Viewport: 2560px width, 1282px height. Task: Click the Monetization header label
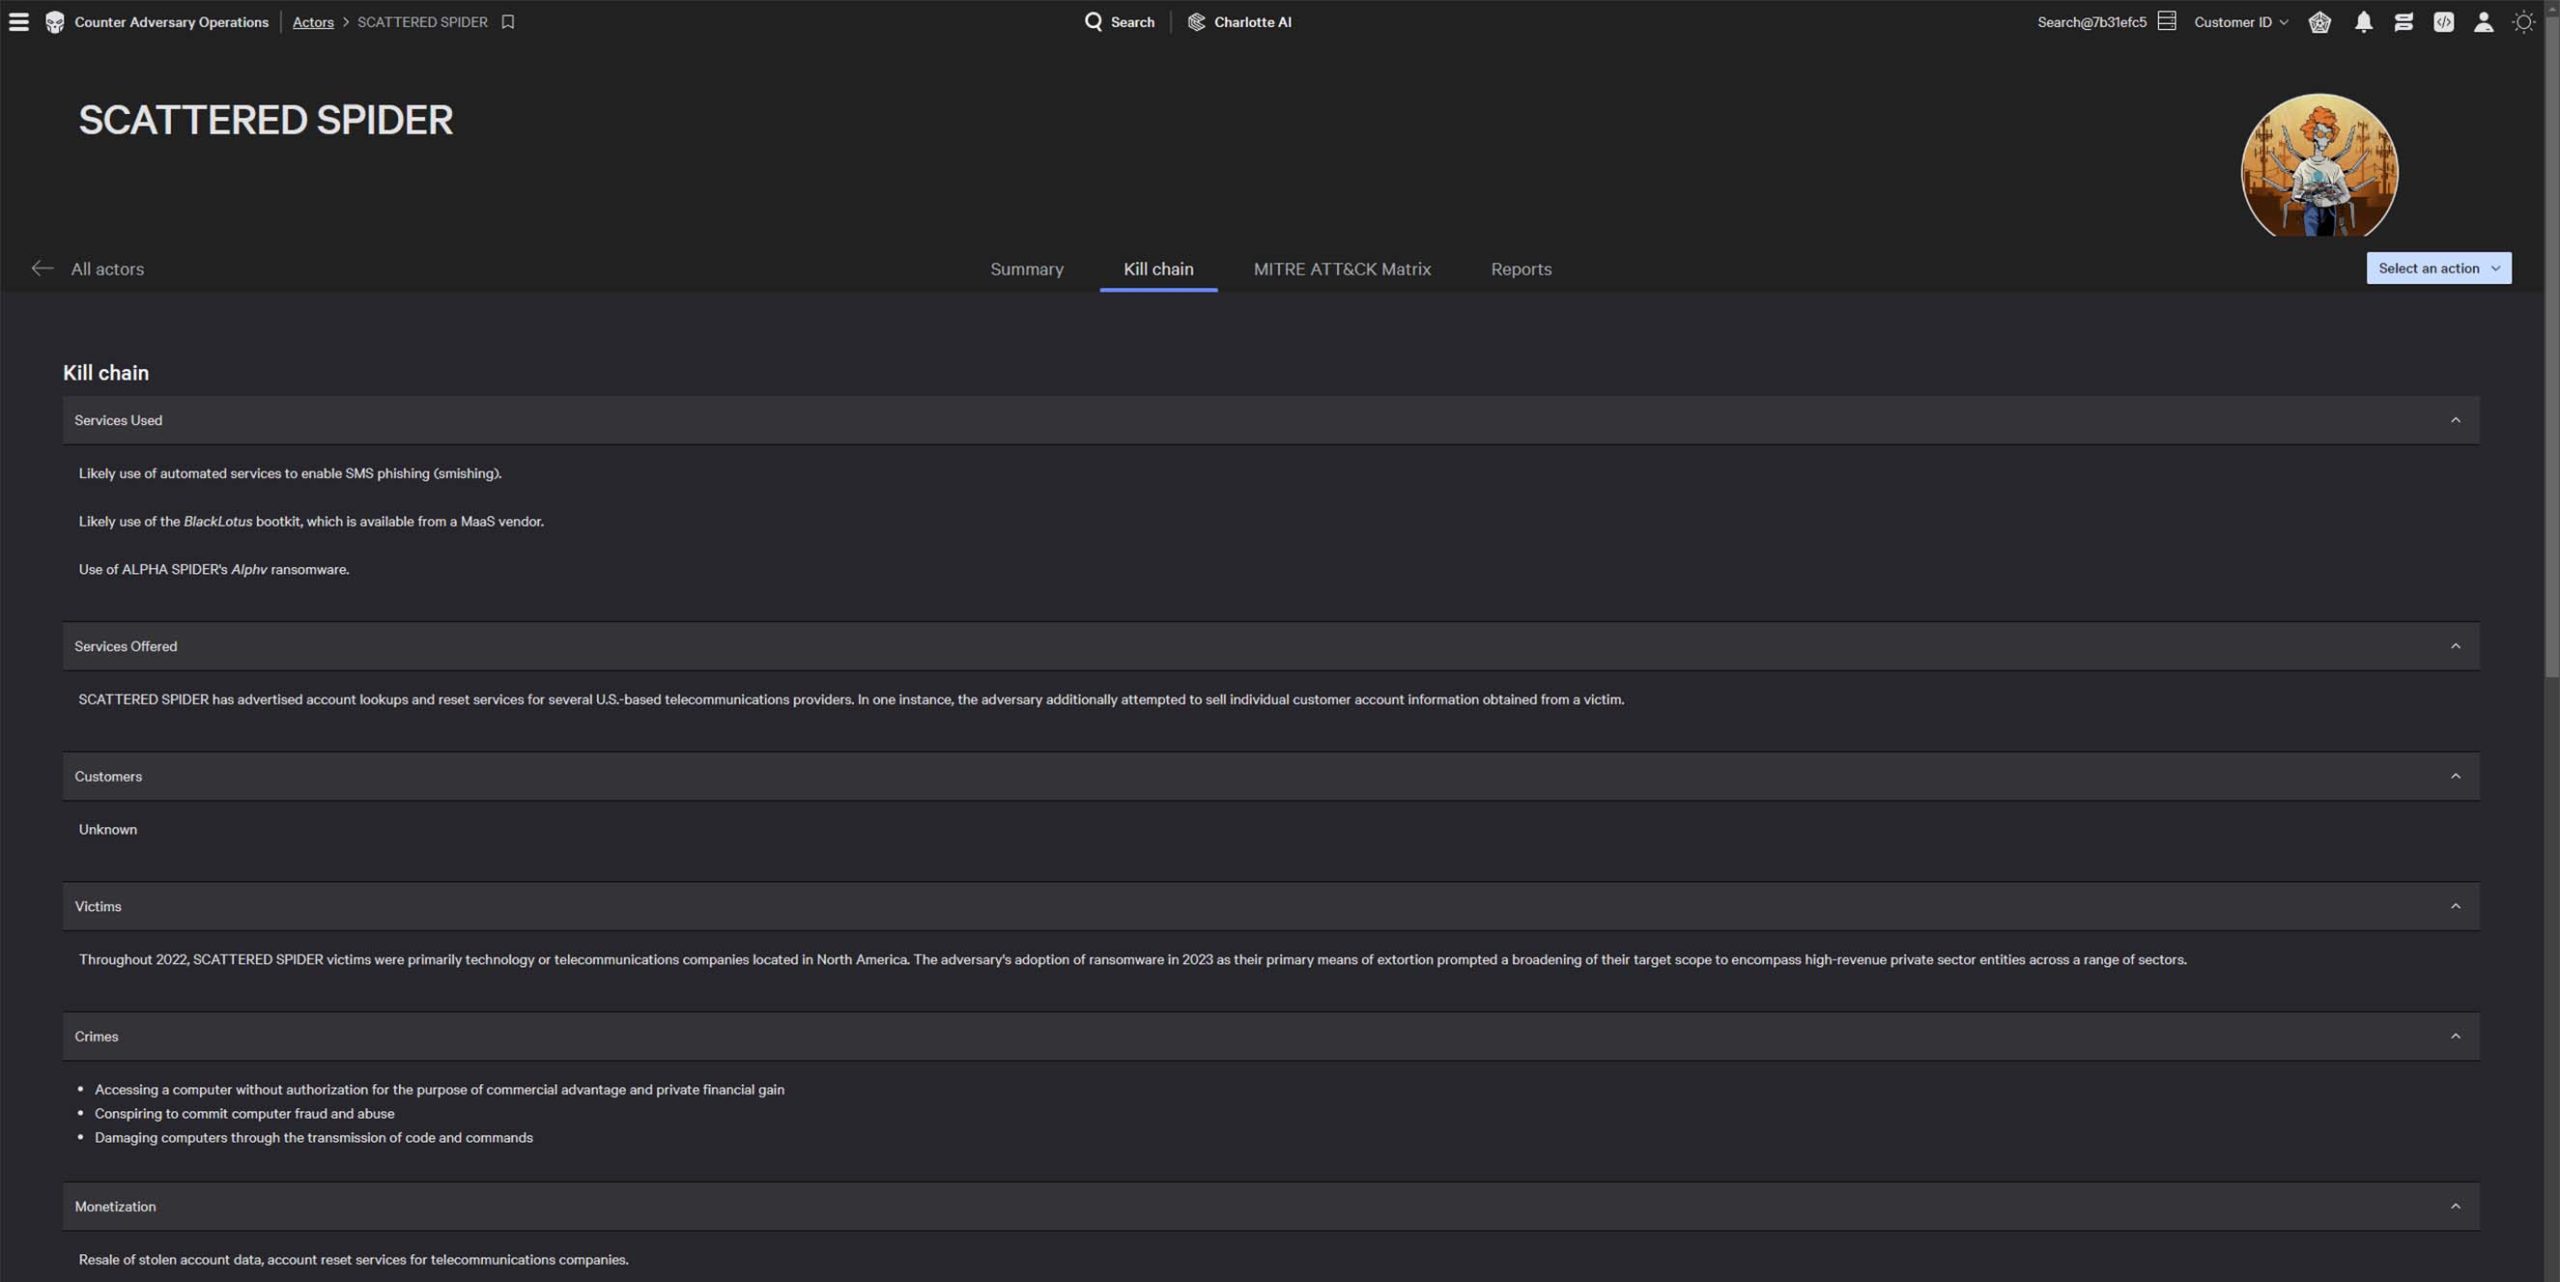[115, 1206]
